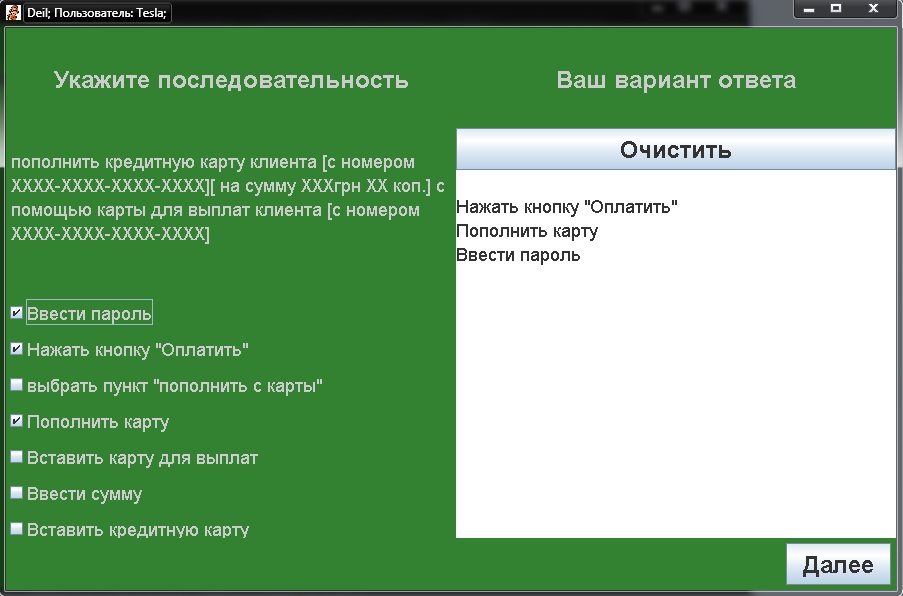
Task: Click the Deil application icon in title bar
Action: (13, 12)
